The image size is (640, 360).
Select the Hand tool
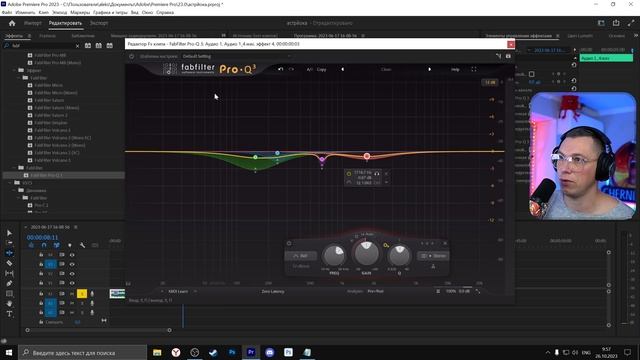pyautogui.click(x=9, y=304)
